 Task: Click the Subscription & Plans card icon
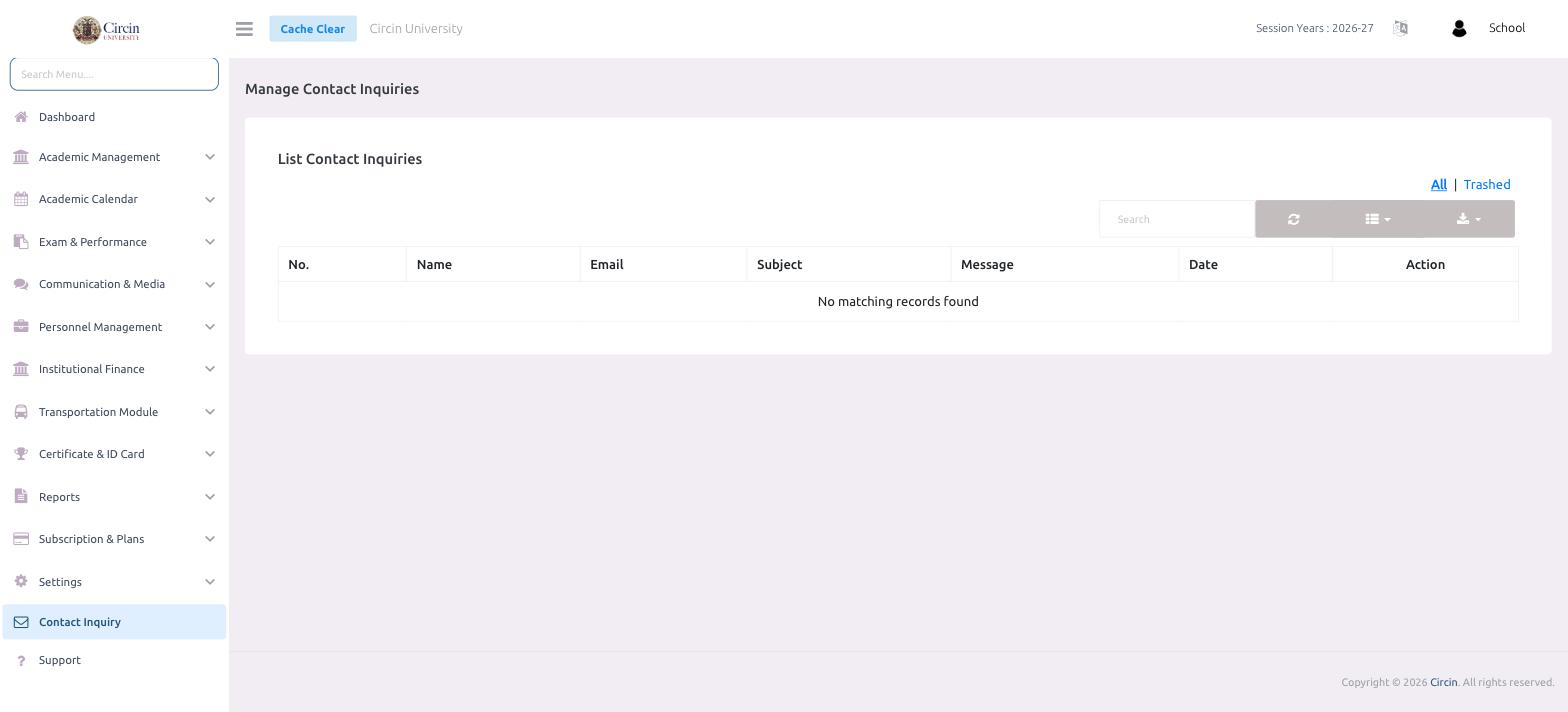tap(21, 539)
